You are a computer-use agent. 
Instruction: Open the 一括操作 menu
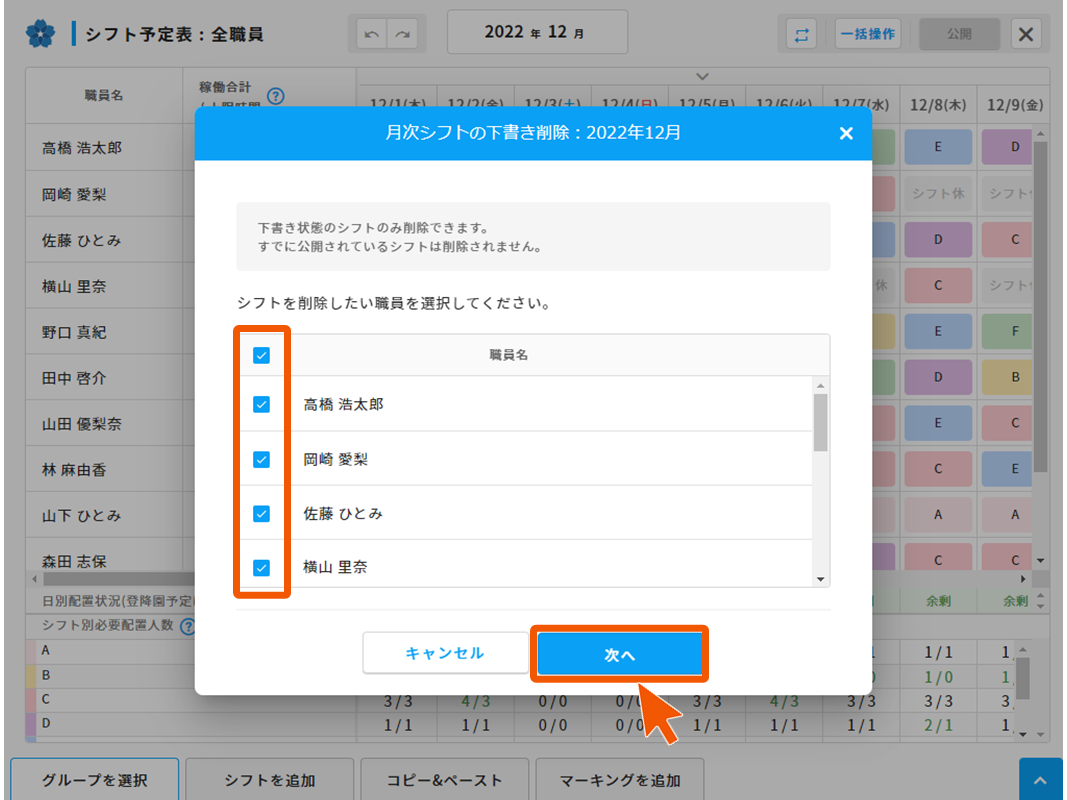(x=867, y=34)
